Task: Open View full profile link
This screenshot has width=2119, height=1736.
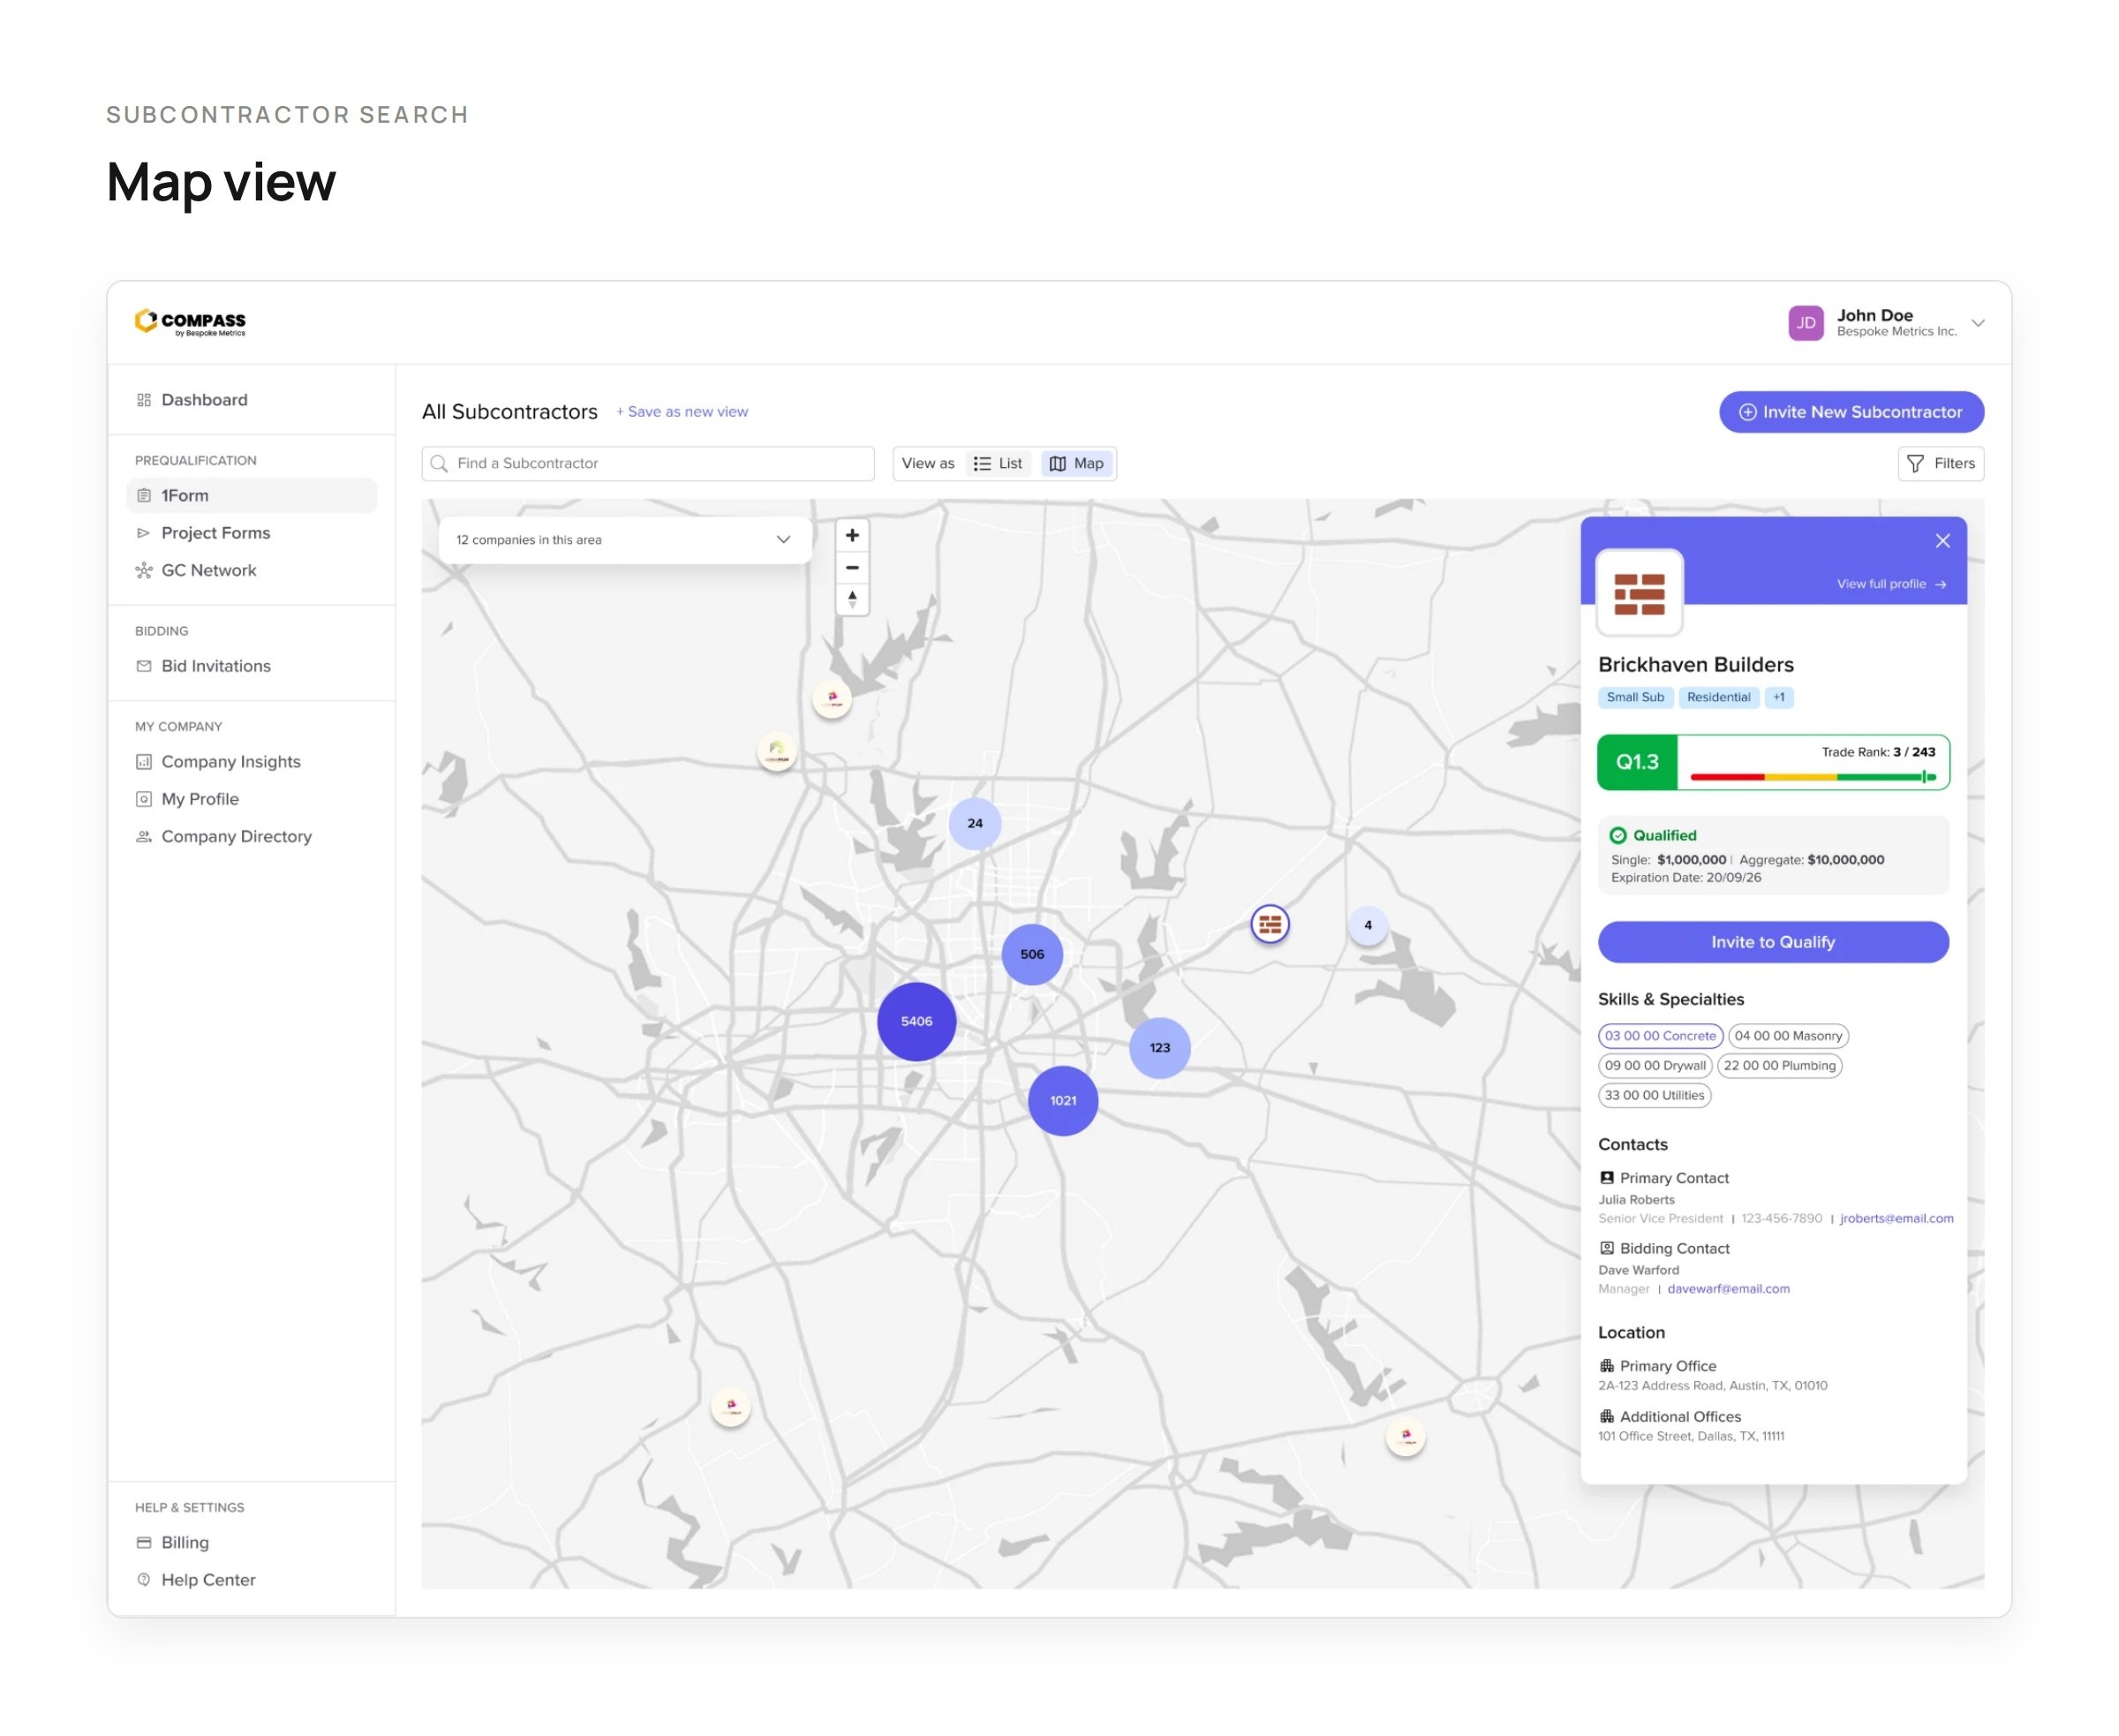Action: click(1891, 584)
